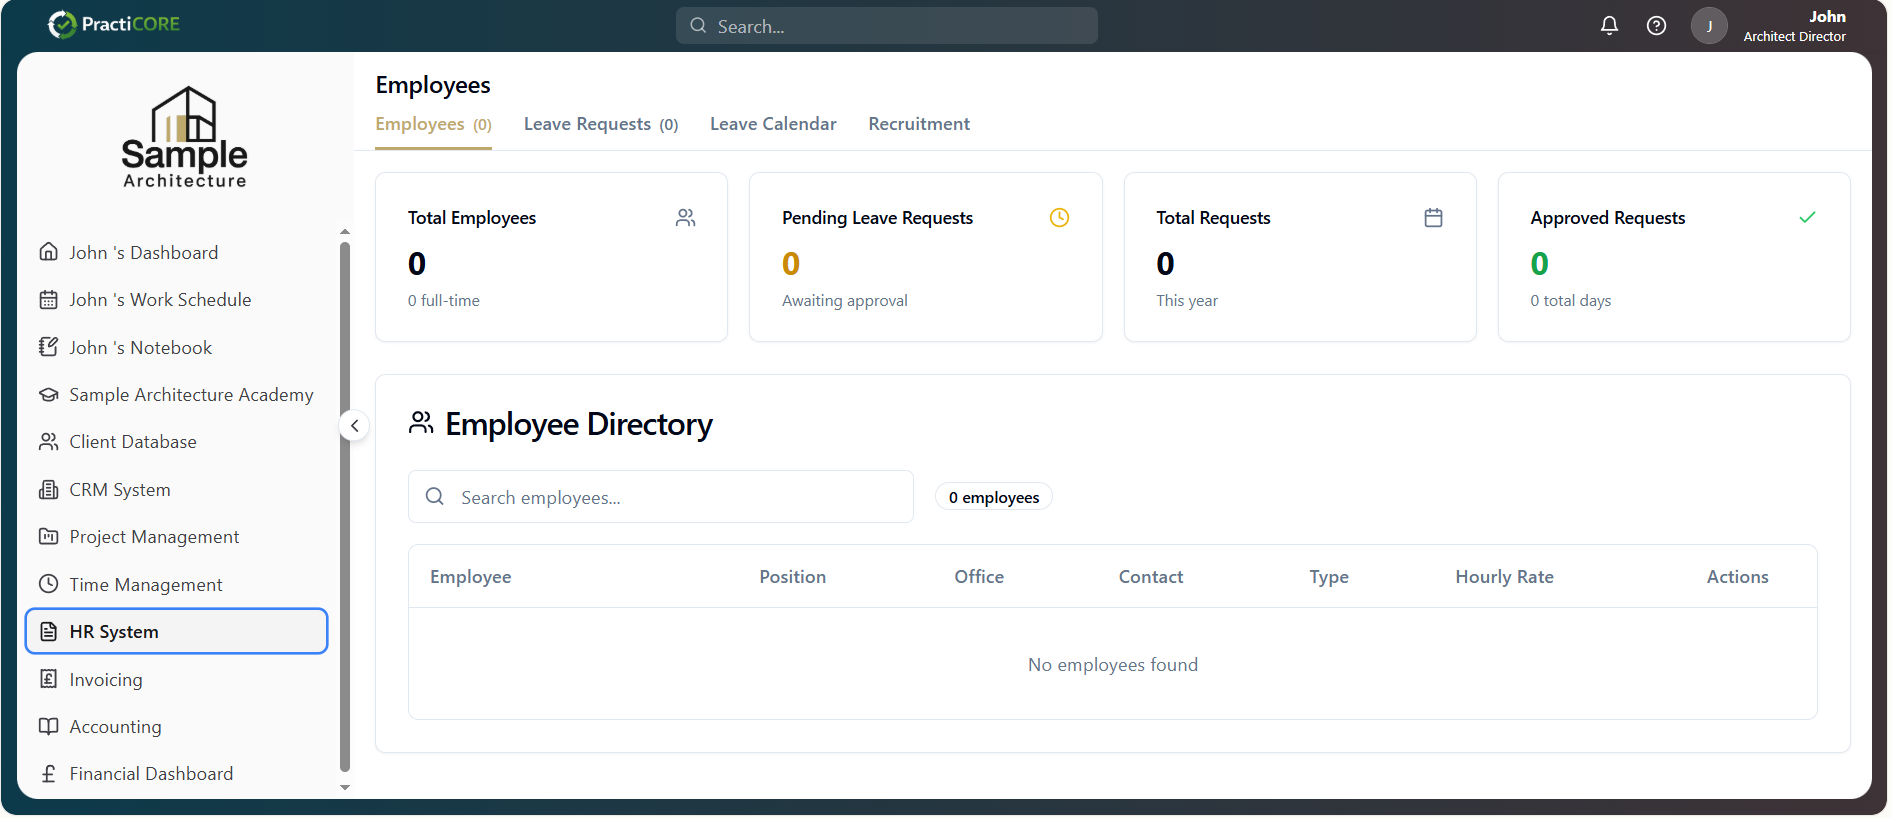Click the Total Employees card title
The height and width of the screenshot is (818, 1891).
click(x=472, y=218)
